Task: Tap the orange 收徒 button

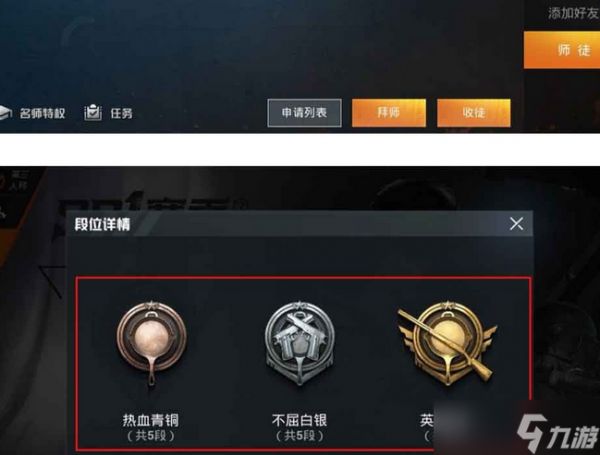Action: point(474,113)
